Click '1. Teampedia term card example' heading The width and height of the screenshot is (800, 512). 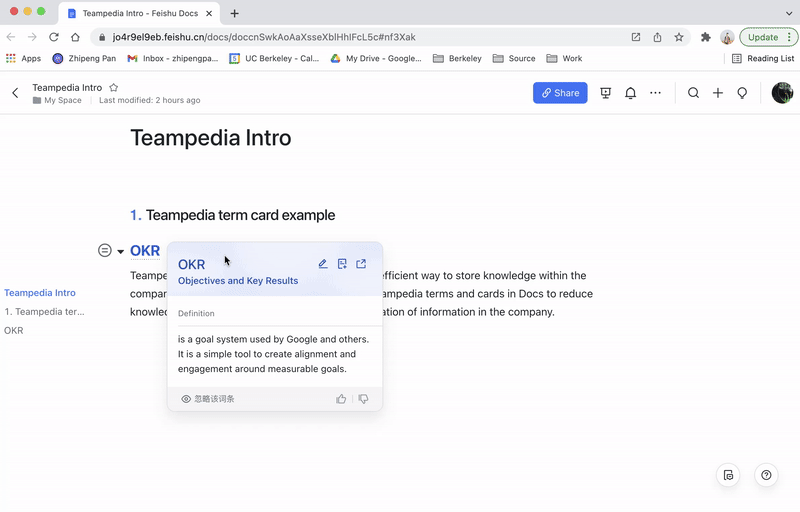(233, 215)
